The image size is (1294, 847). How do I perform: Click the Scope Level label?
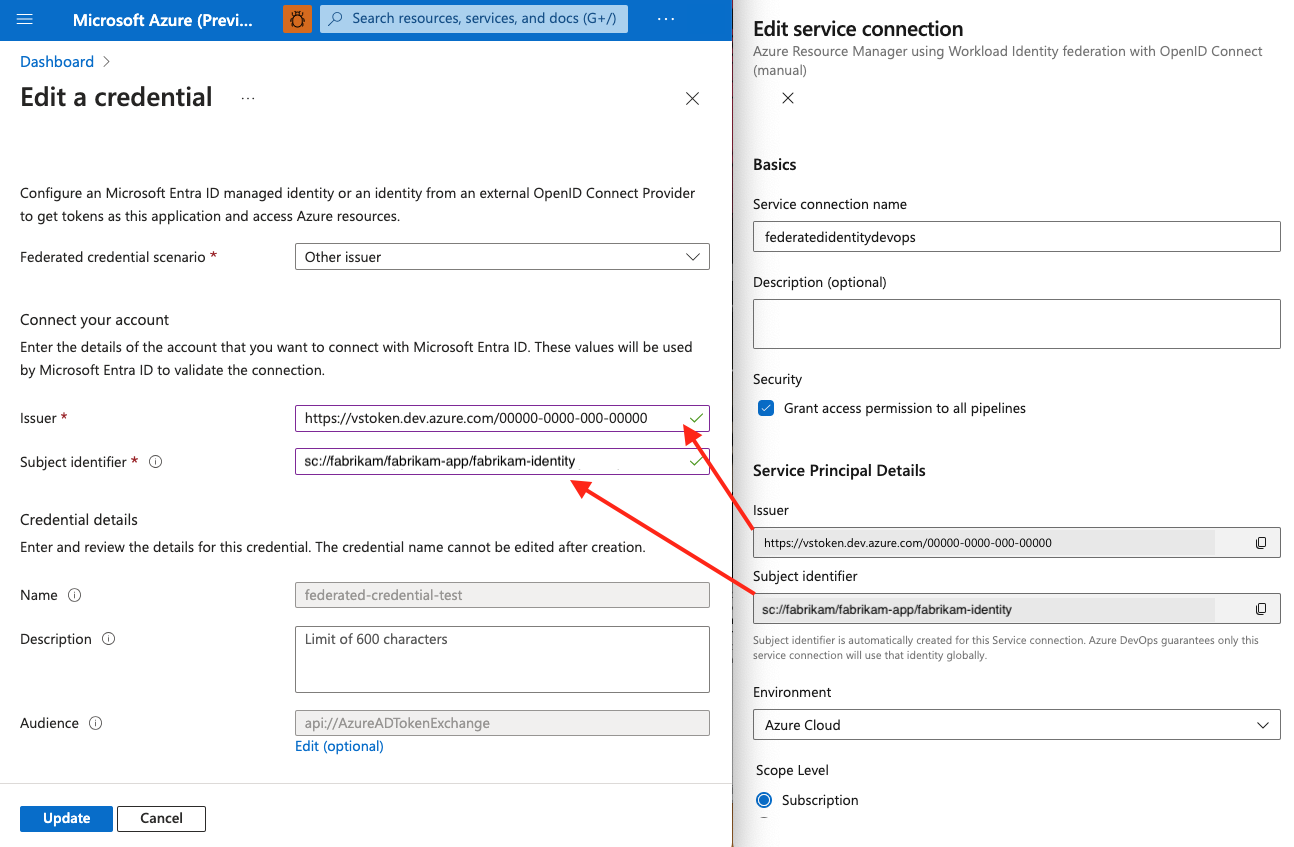pyautogui.click(x=792, y=770)
